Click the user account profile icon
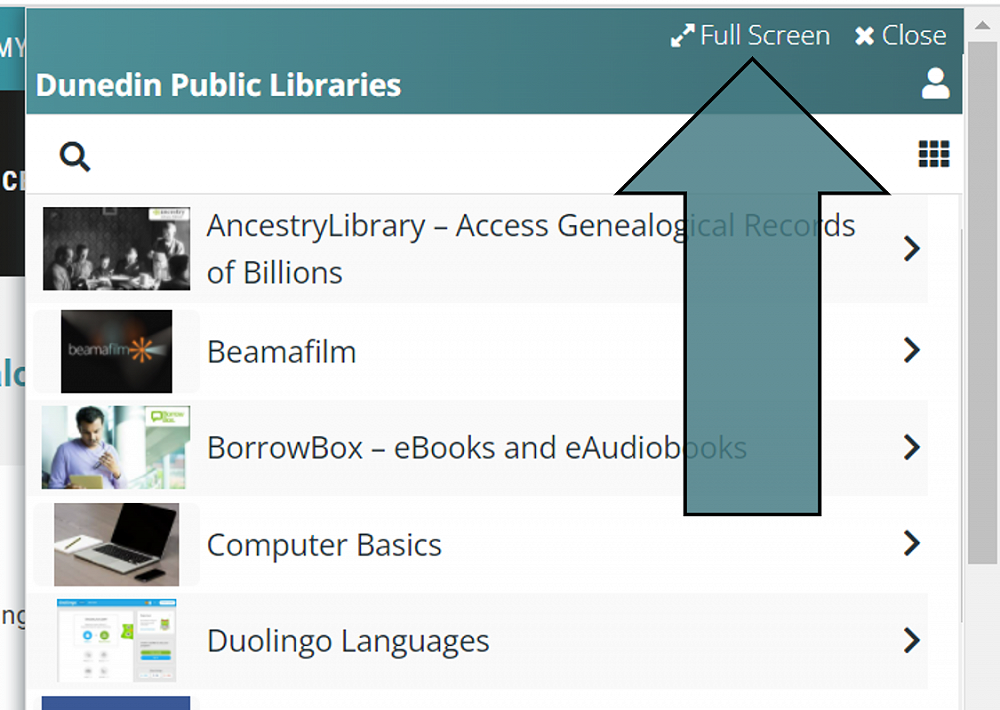This screenshot has width=1000, height=710. pos(935,83)
